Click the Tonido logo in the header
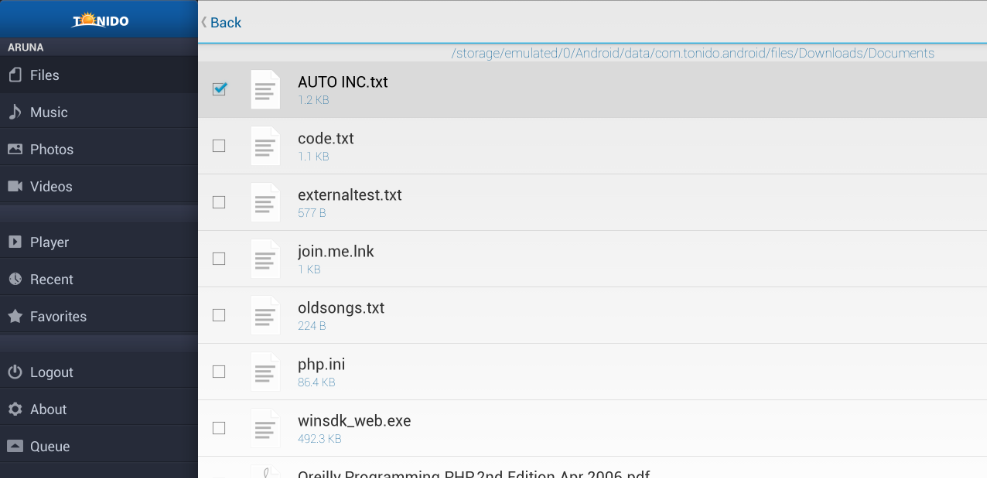987x478 pixels. (x=100, y=20)
